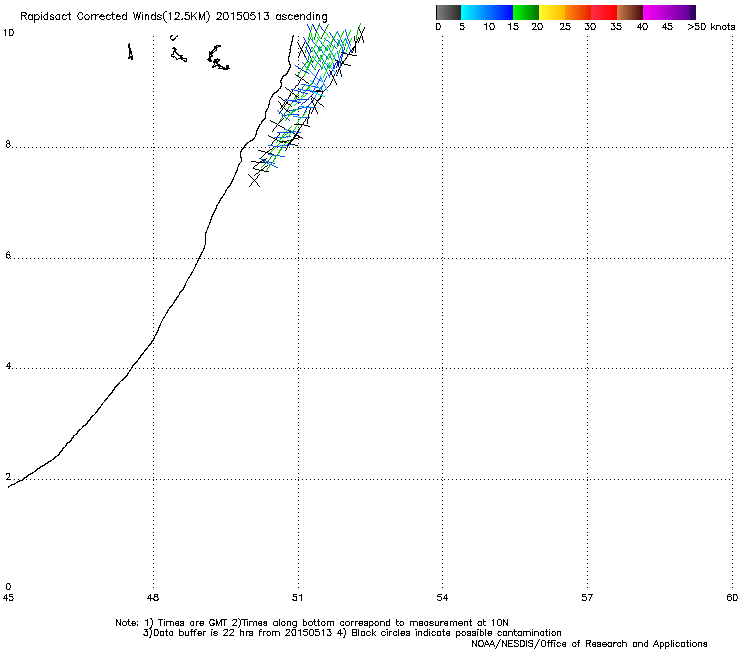Click the longitude label '51' on x-axis
This screenshot has width=740, height=650.
coord(297,598)
